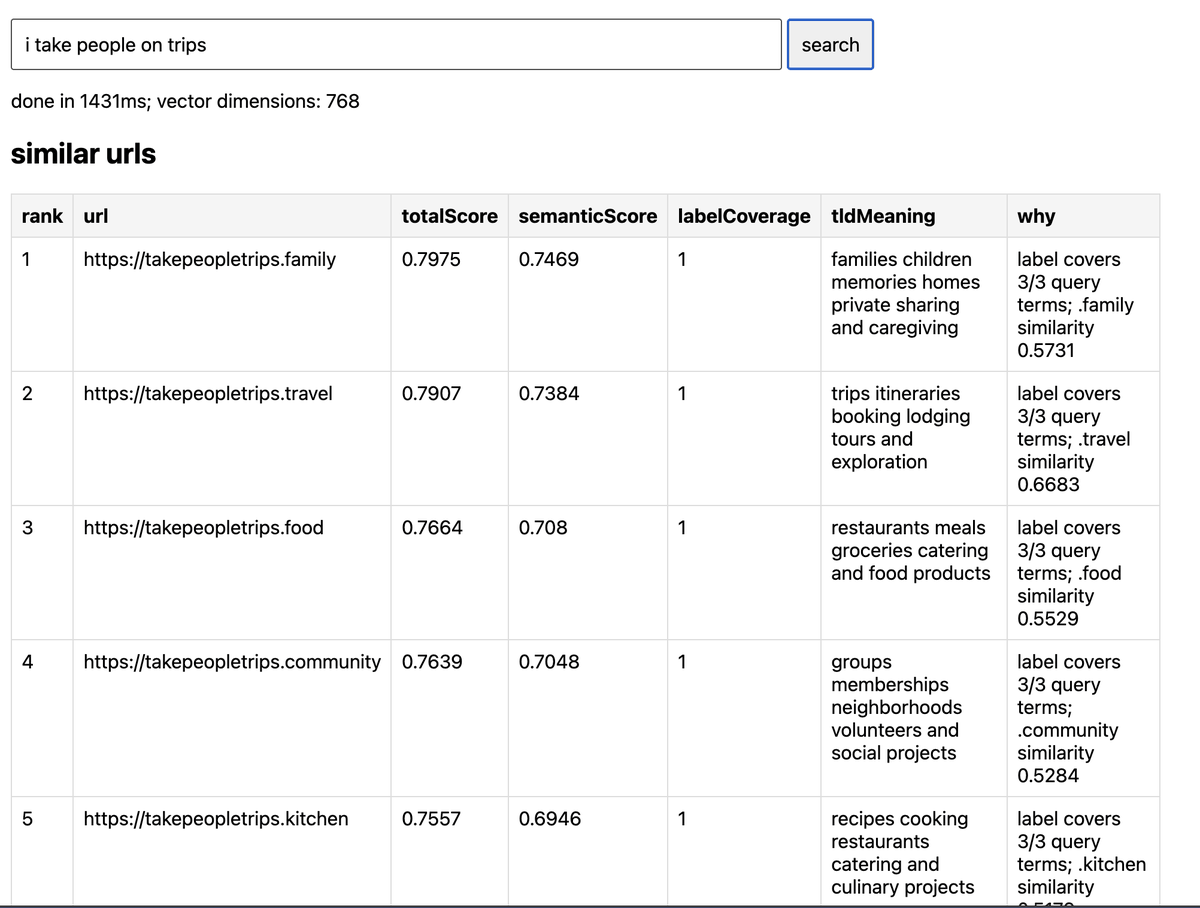Click the why cell with .community similarity 0.5284

[x=1084, y=718]
